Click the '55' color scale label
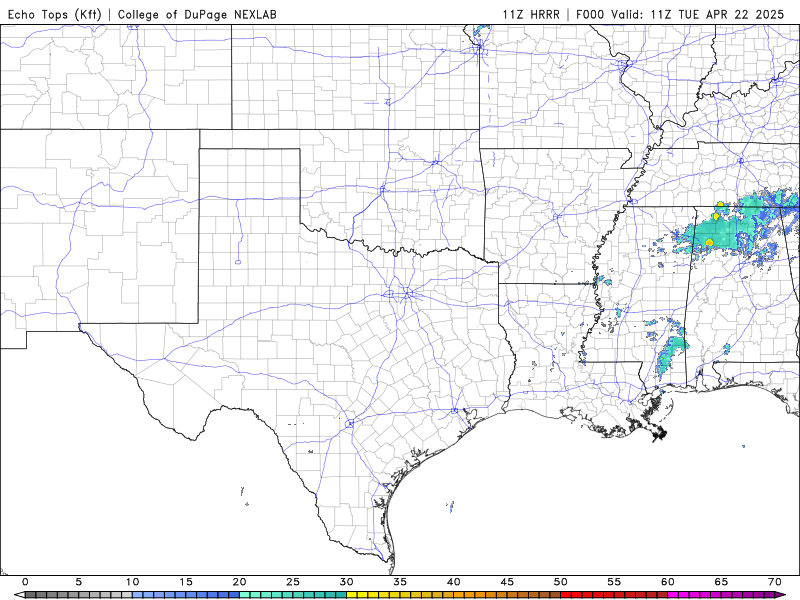The height and width of the screenshot is (600, 800). point(614,582)
